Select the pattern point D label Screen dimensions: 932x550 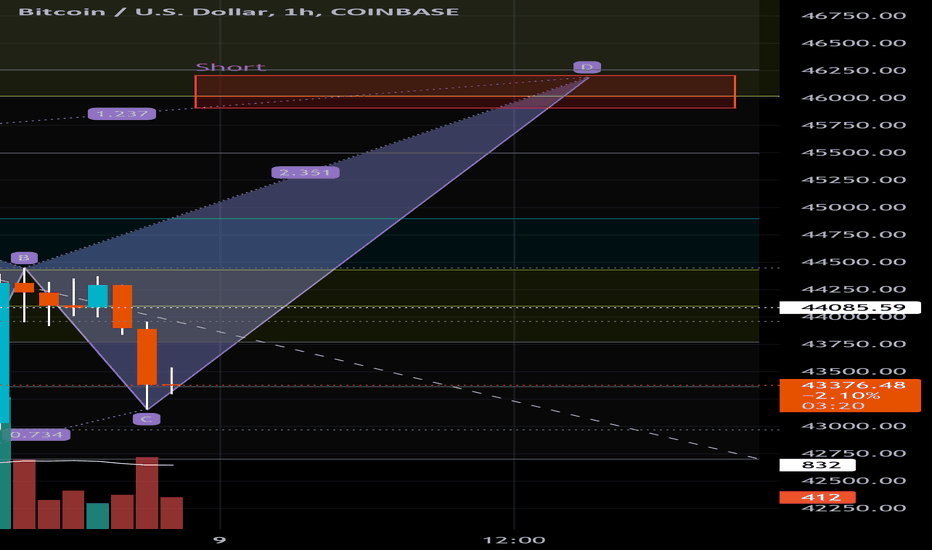587,67
